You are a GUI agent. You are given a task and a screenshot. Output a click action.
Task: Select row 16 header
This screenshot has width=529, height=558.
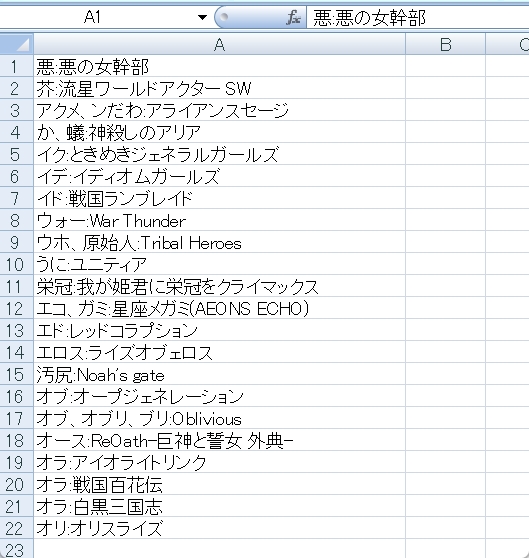tap(16, 396)
